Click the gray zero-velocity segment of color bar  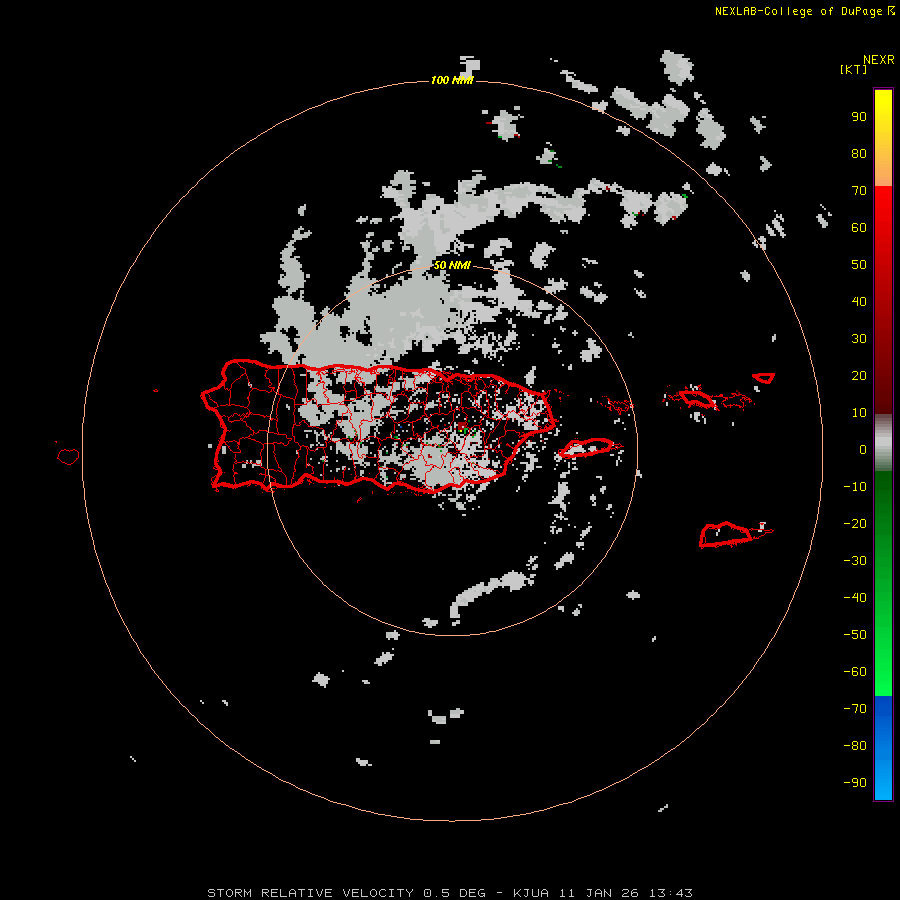[x=883, y=443]
